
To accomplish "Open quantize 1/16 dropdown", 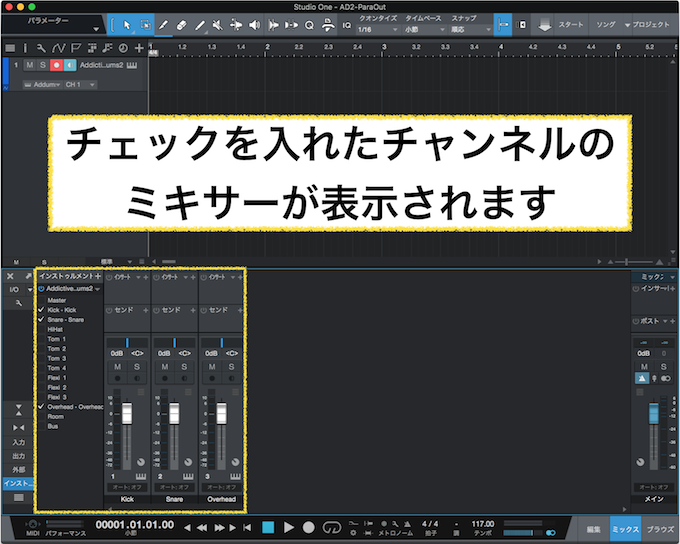I will click(x=377, y=29).
